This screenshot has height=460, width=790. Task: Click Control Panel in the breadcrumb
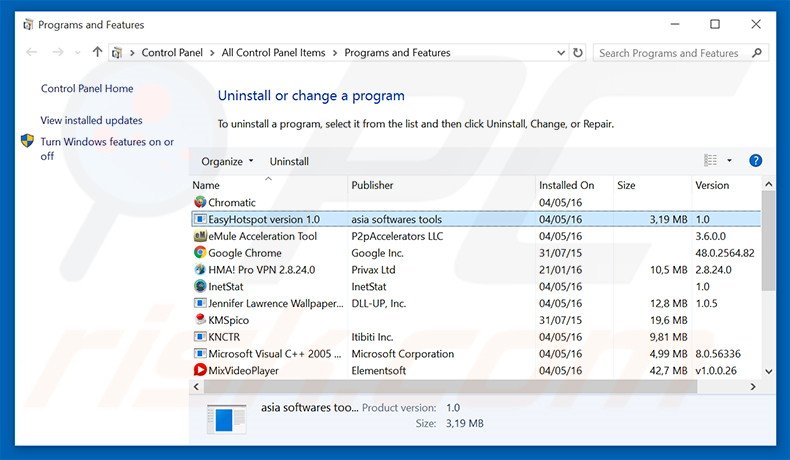coord(172,52)
